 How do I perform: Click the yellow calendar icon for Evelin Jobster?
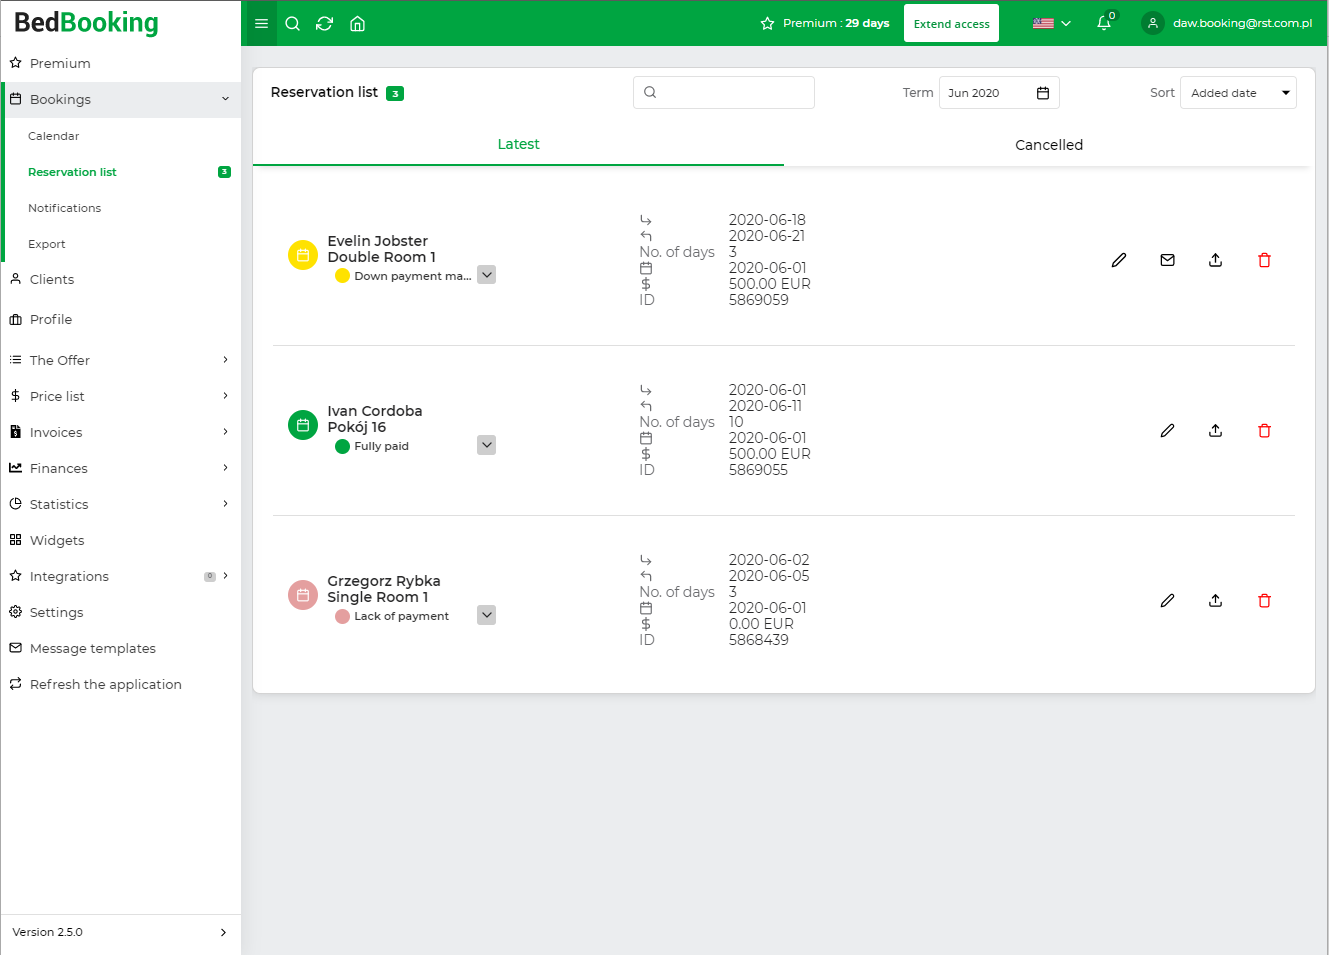point(303,255)
